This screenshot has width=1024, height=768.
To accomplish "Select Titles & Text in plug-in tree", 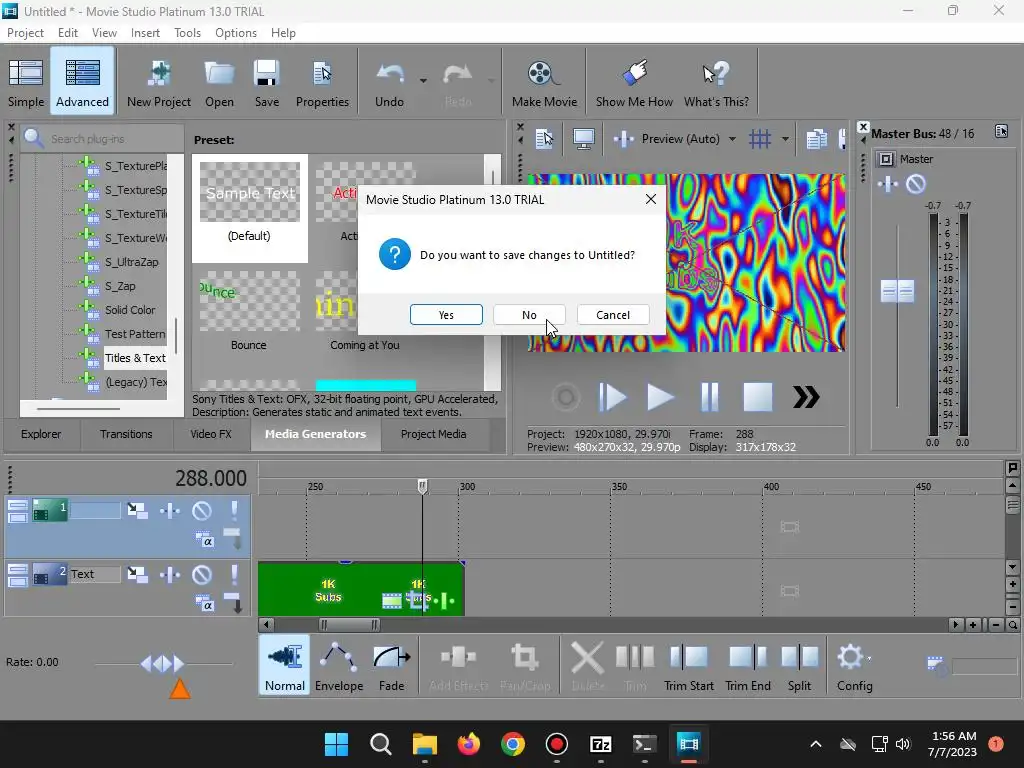I will pyautogui.click(x=135, y=358).
